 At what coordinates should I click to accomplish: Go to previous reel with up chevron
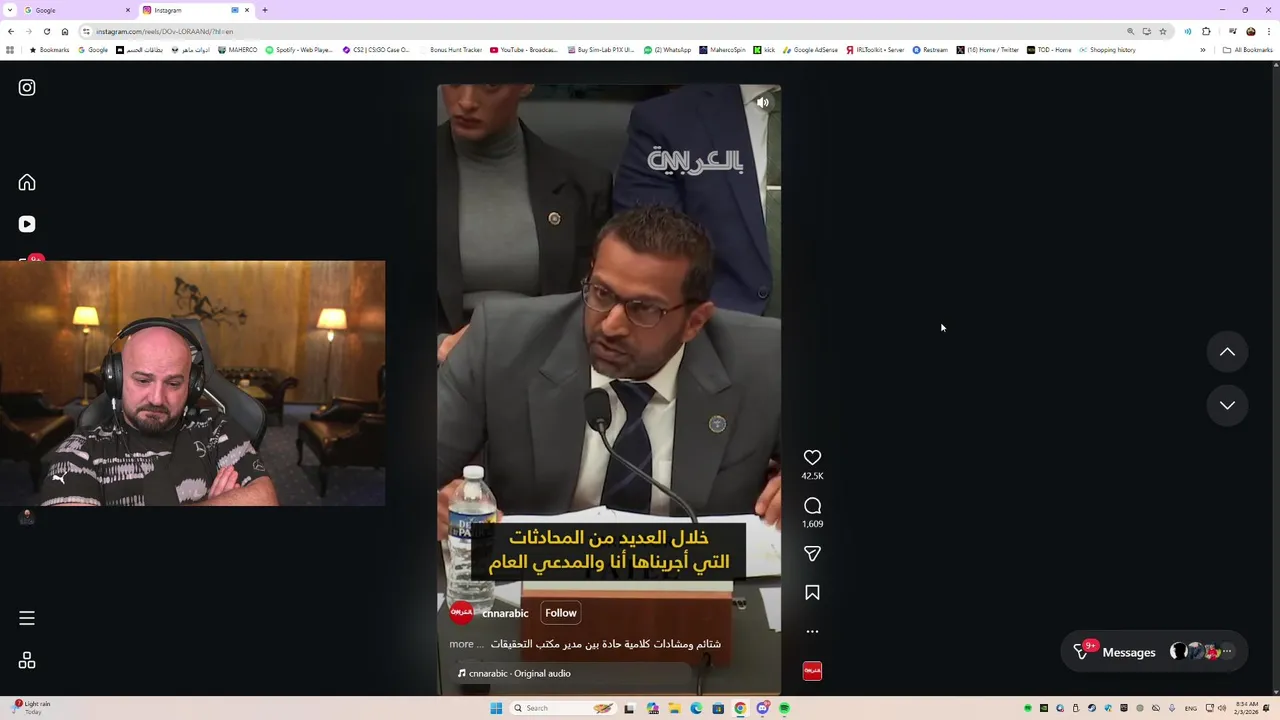pyautogui.click(x=1227, y=352)
